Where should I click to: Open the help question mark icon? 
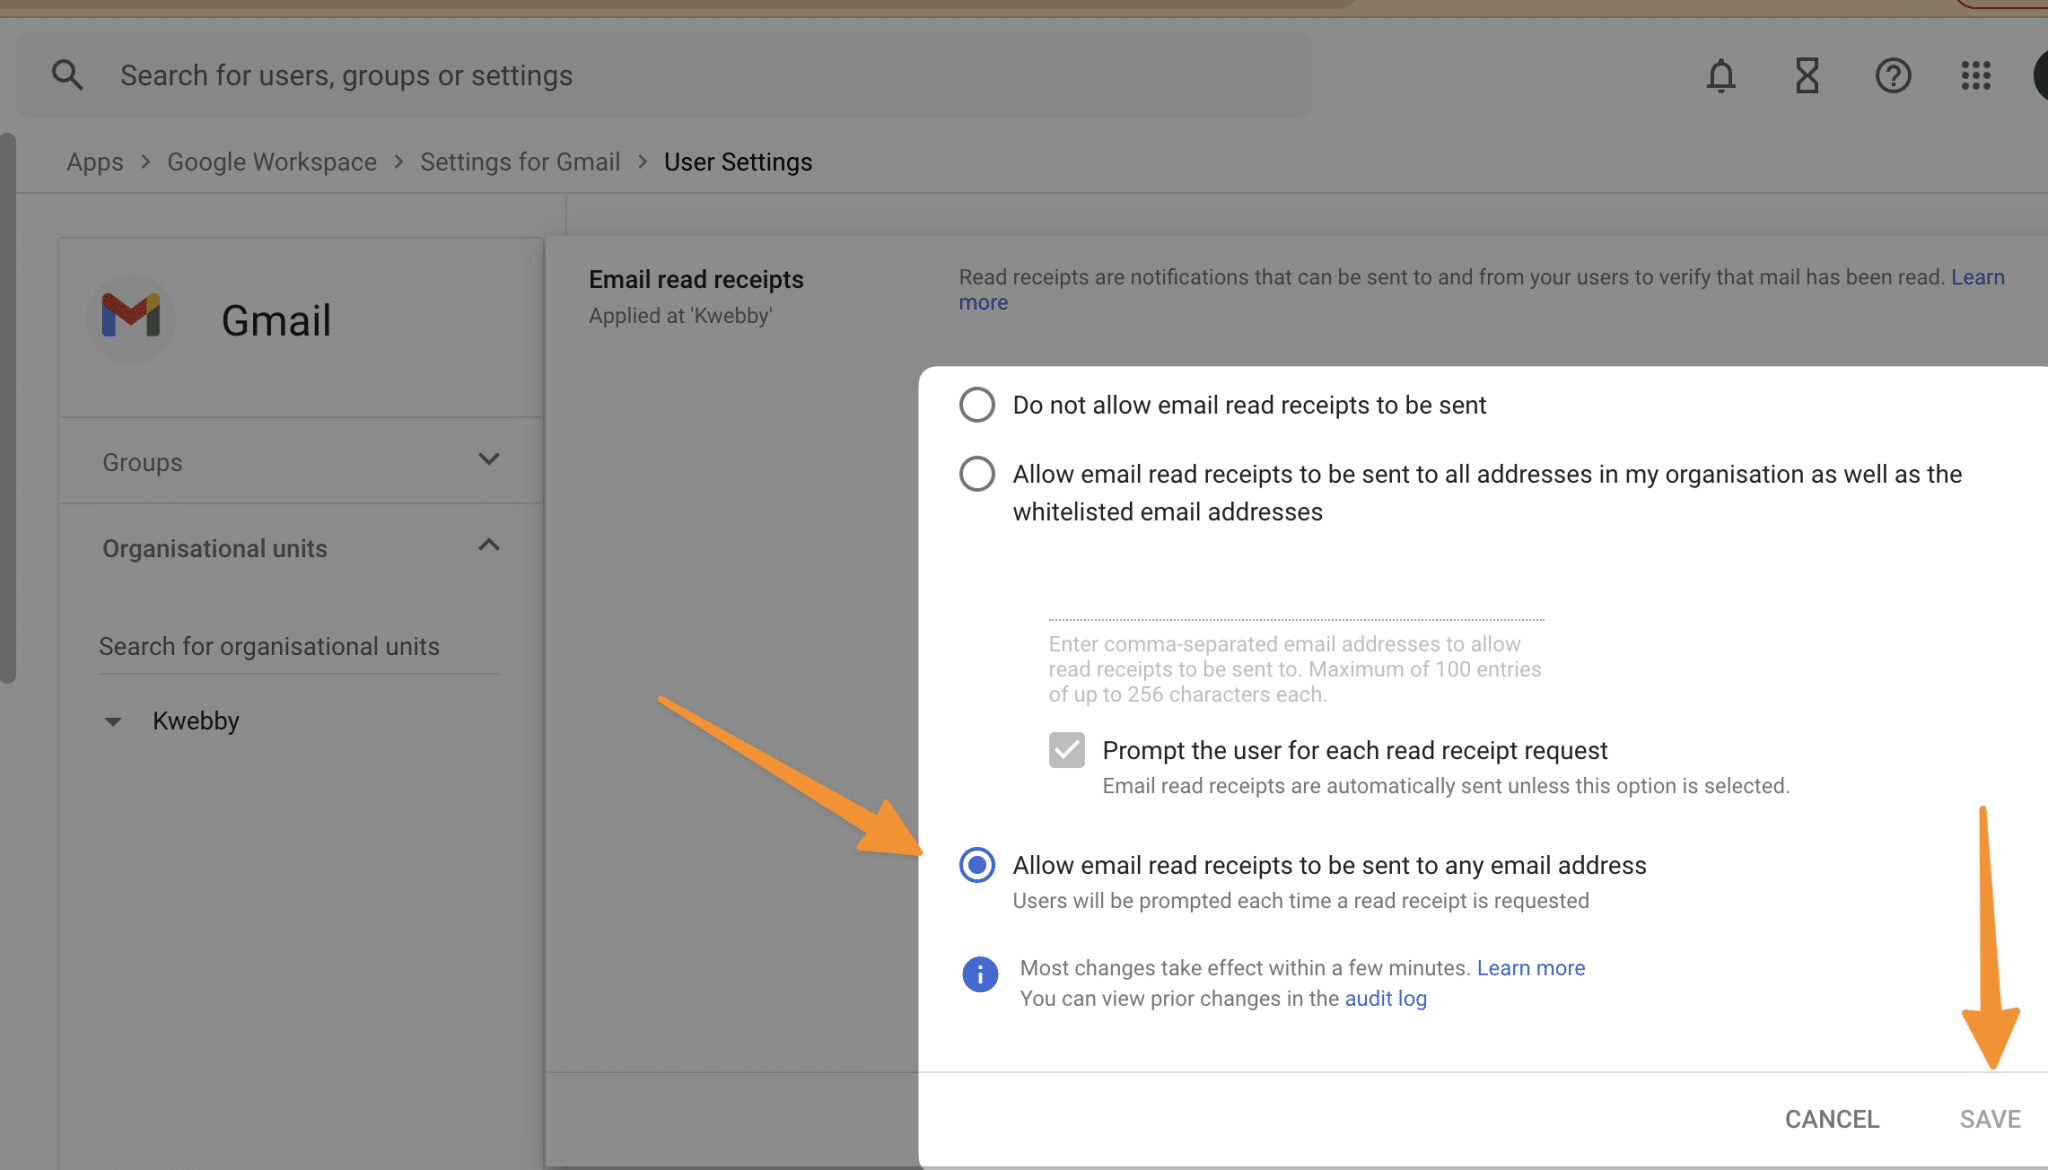pyautogui.click(x=1892, y=75)
